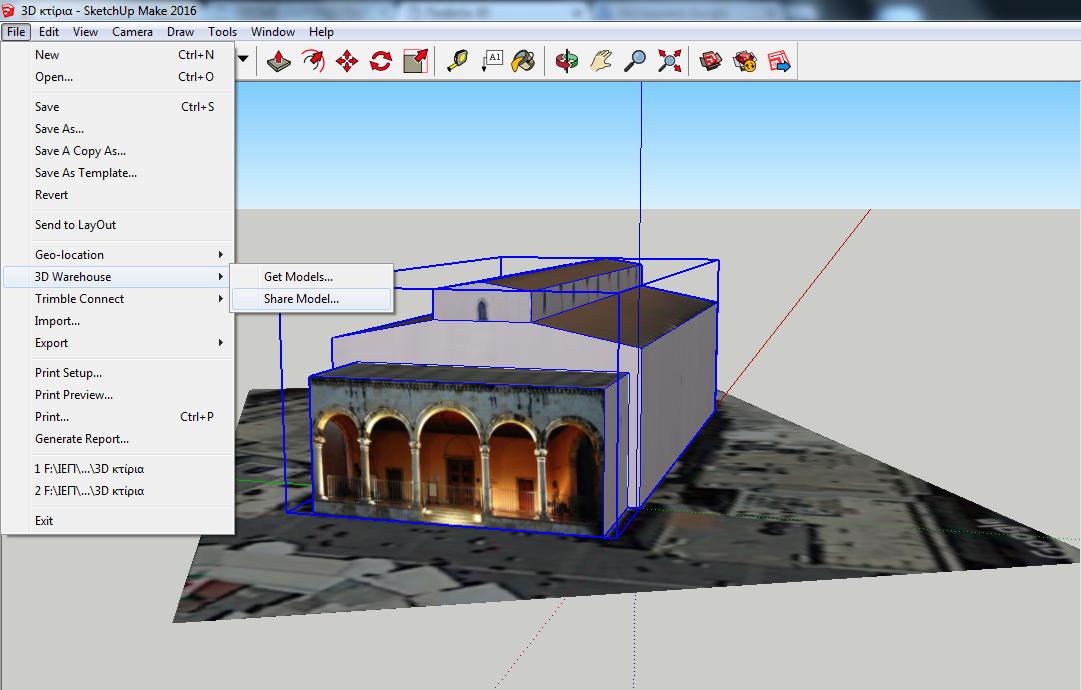Choose Share Model... in the submenu
The width and height of the screenshot is (1081, 690).
(312, 298)
